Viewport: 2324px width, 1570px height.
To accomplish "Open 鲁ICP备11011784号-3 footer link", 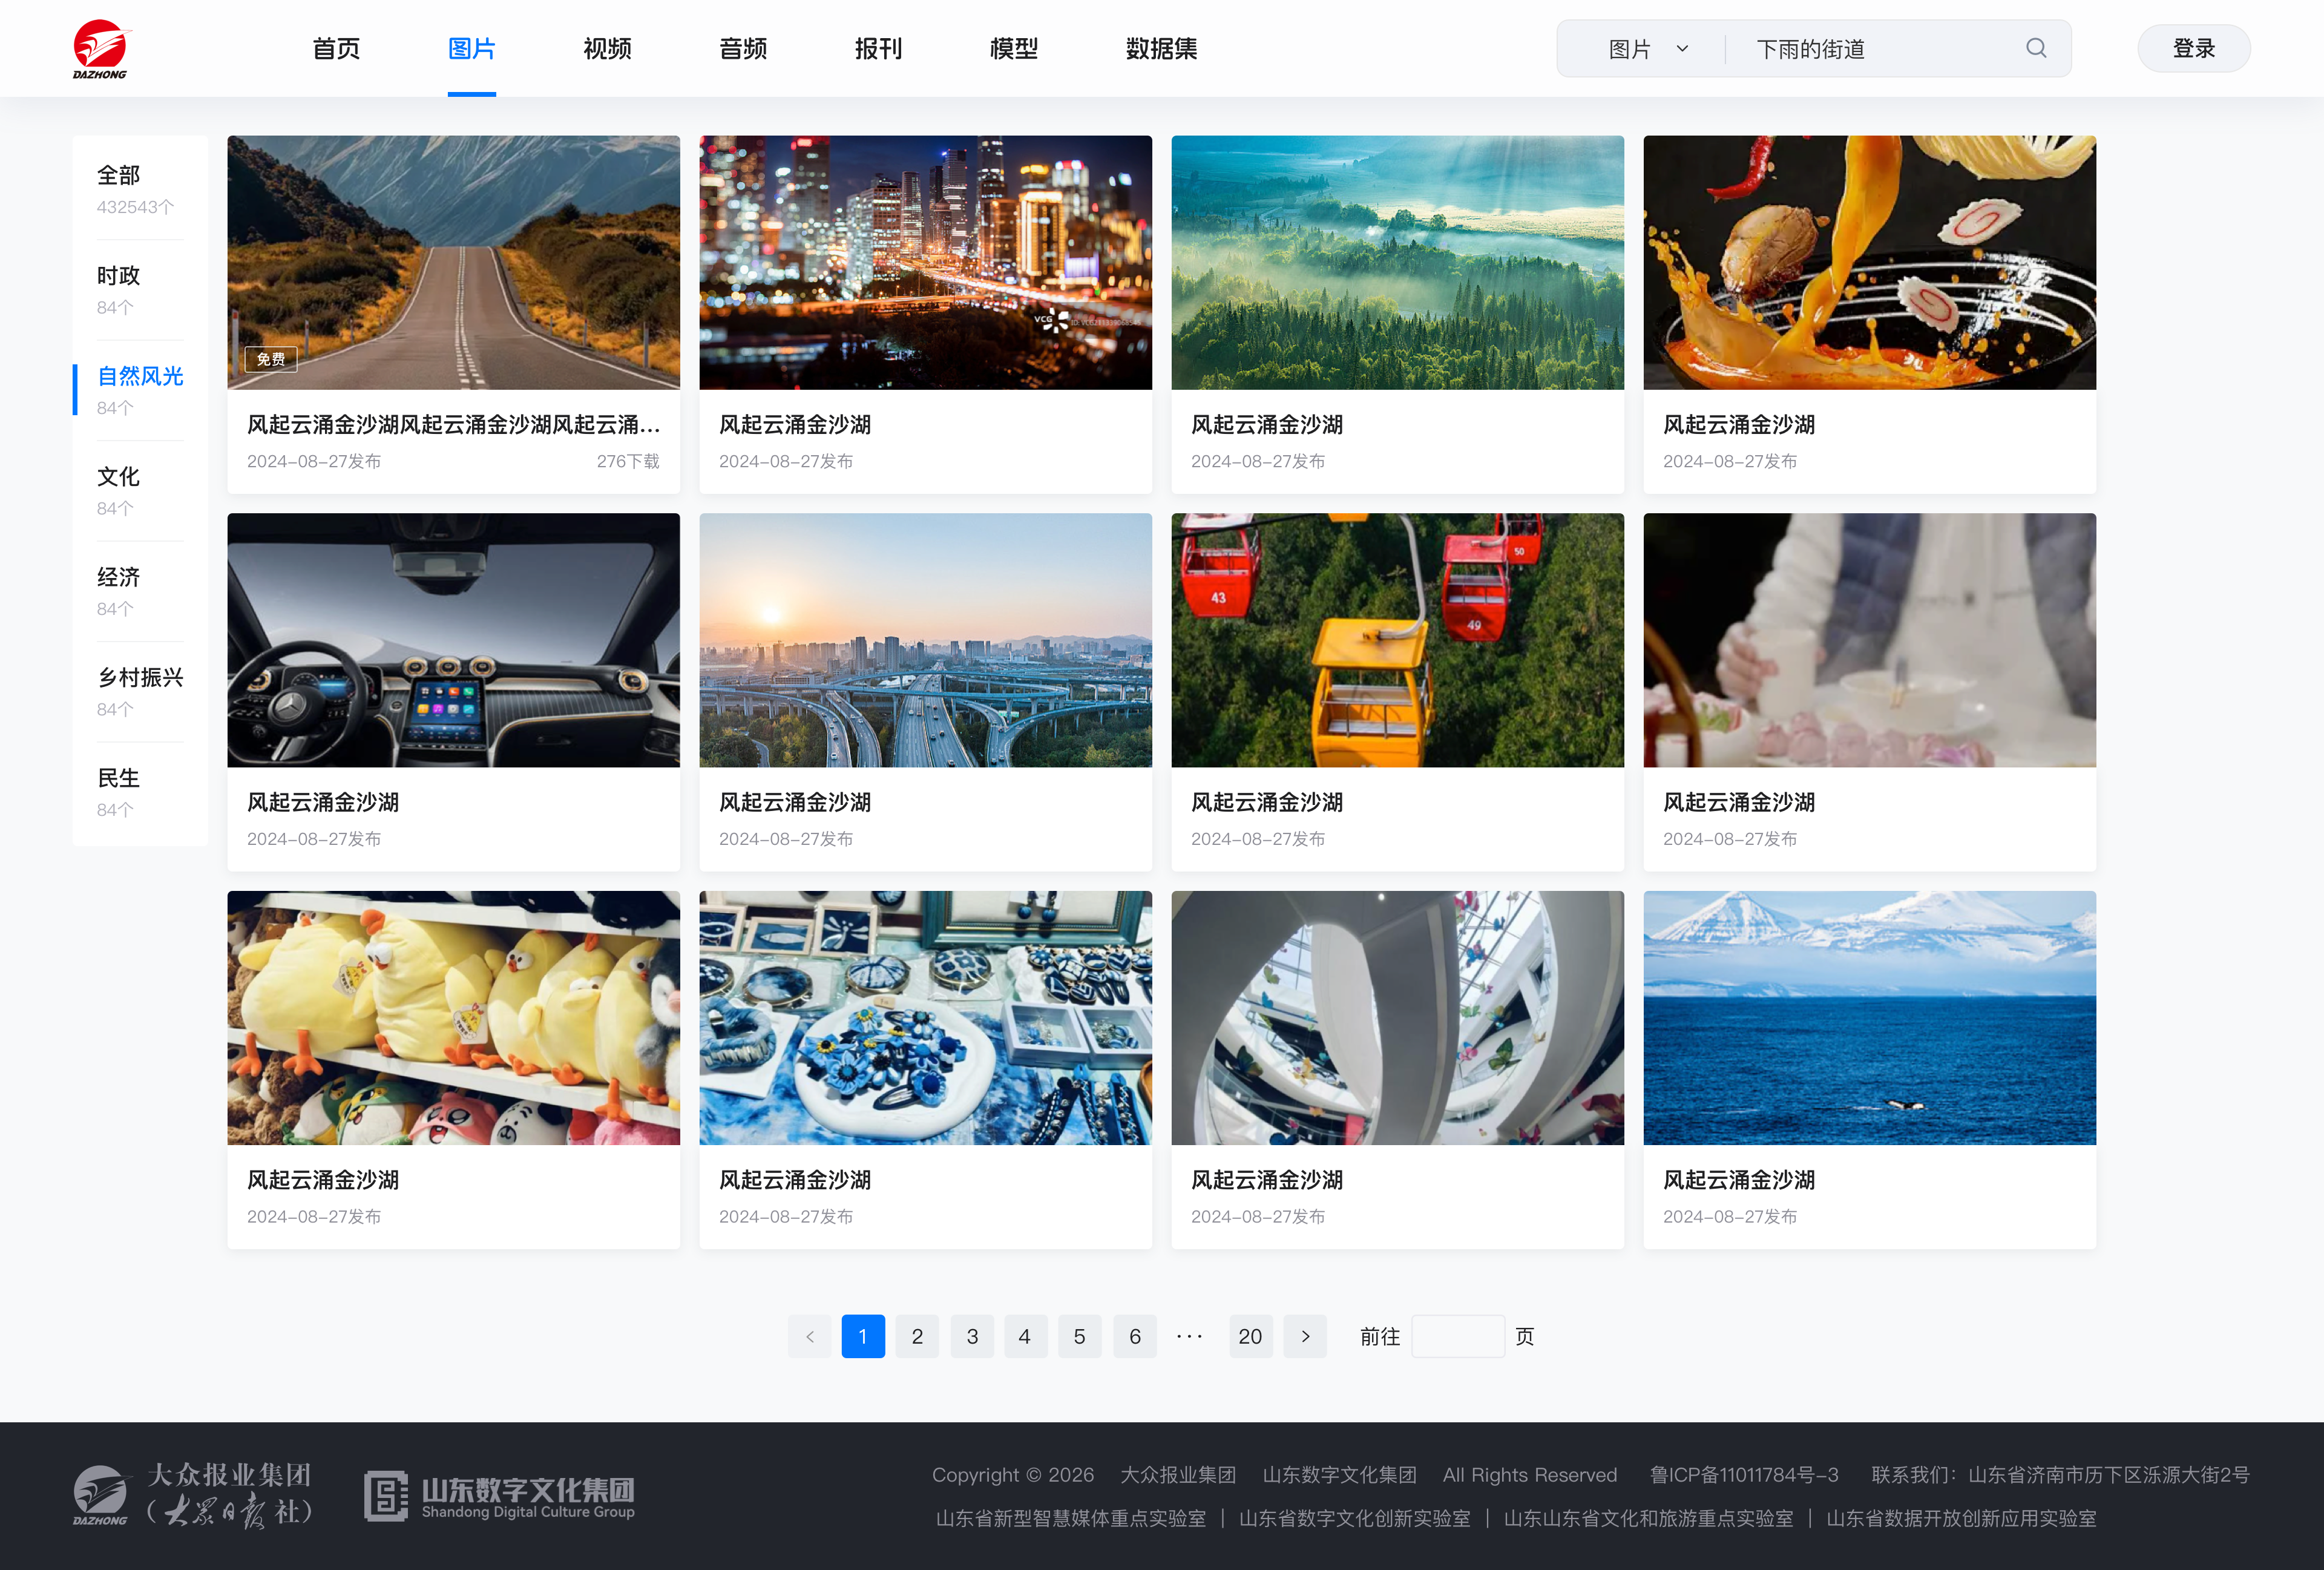I will (1744, 1475).
